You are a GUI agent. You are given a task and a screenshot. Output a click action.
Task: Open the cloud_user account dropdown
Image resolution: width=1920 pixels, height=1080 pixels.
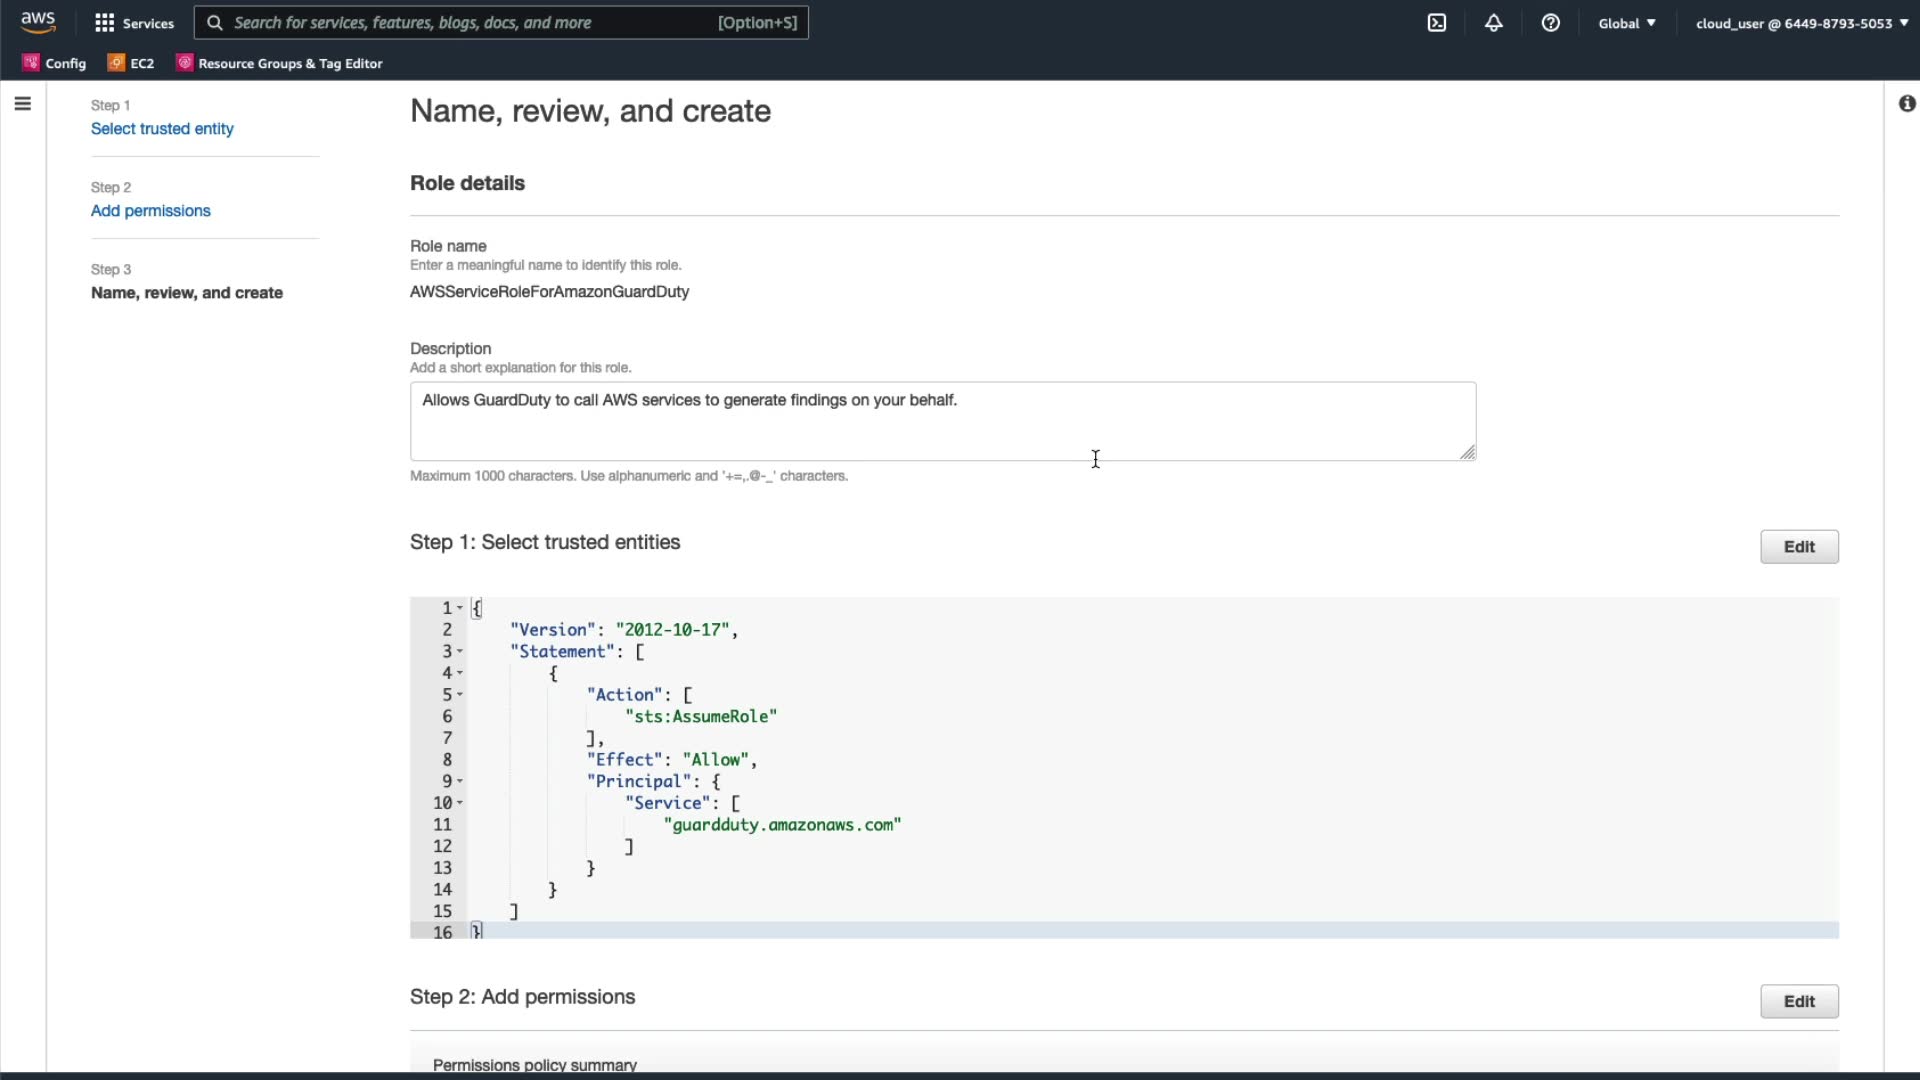(1801, 23)
